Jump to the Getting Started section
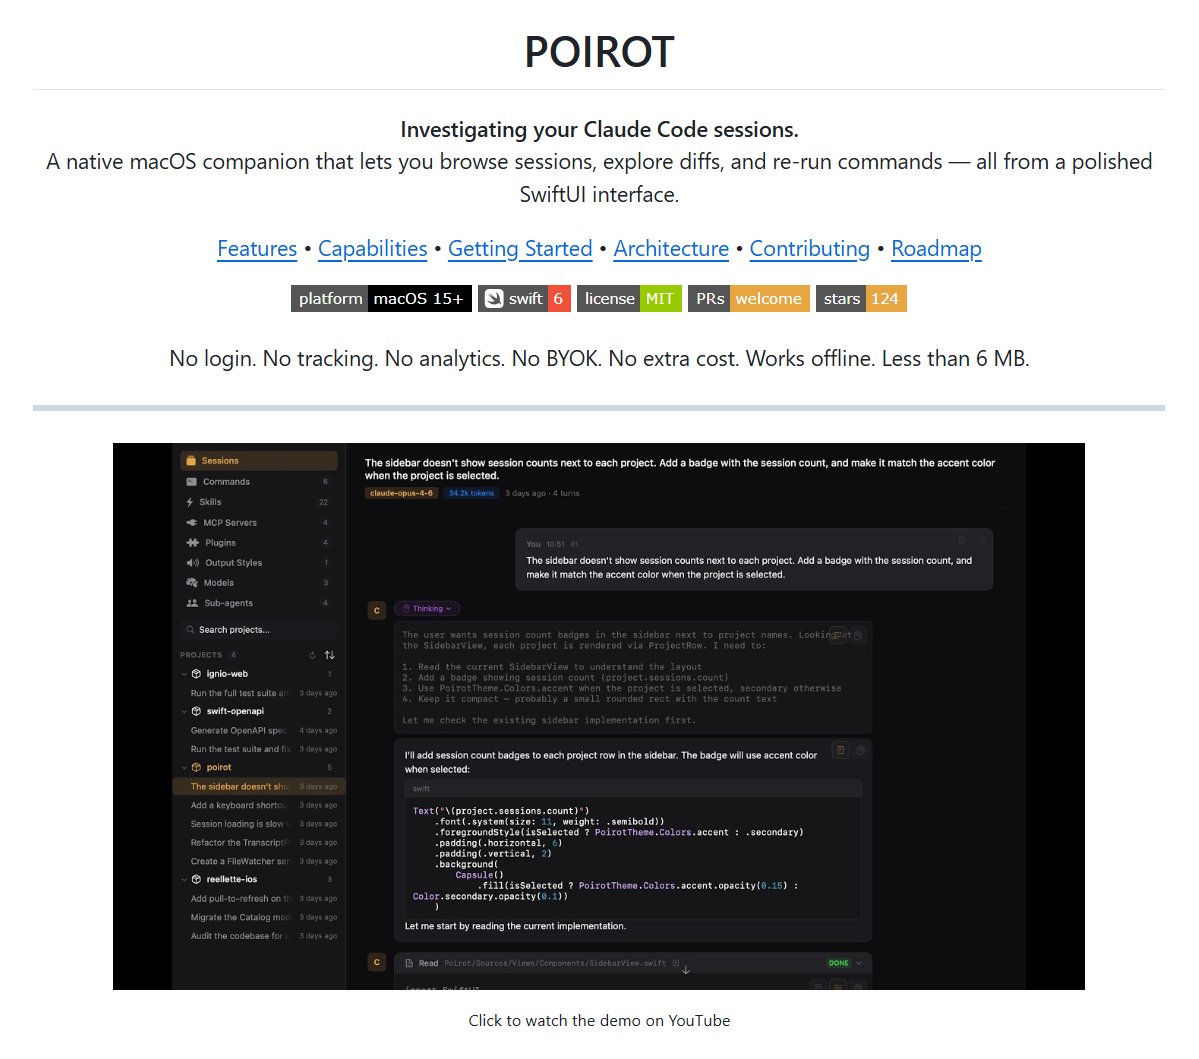 520,249
